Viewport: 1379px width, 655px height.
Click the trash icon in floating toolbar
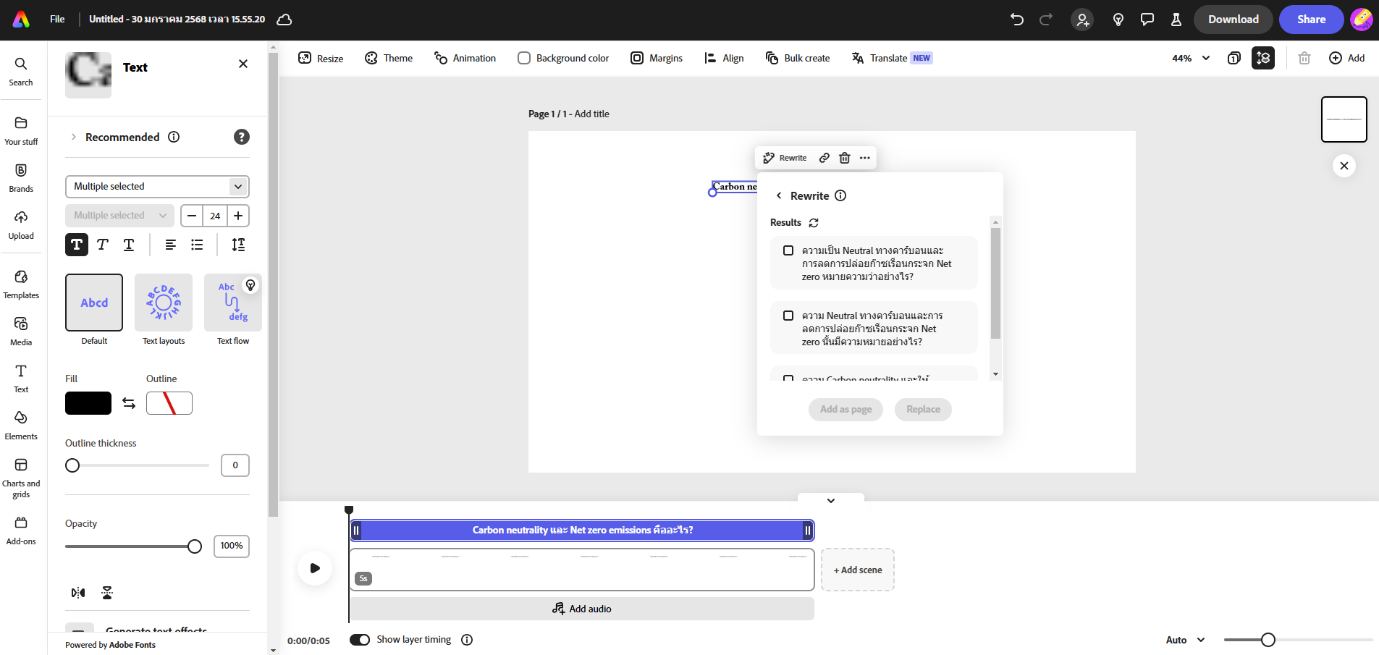point(844,158)
